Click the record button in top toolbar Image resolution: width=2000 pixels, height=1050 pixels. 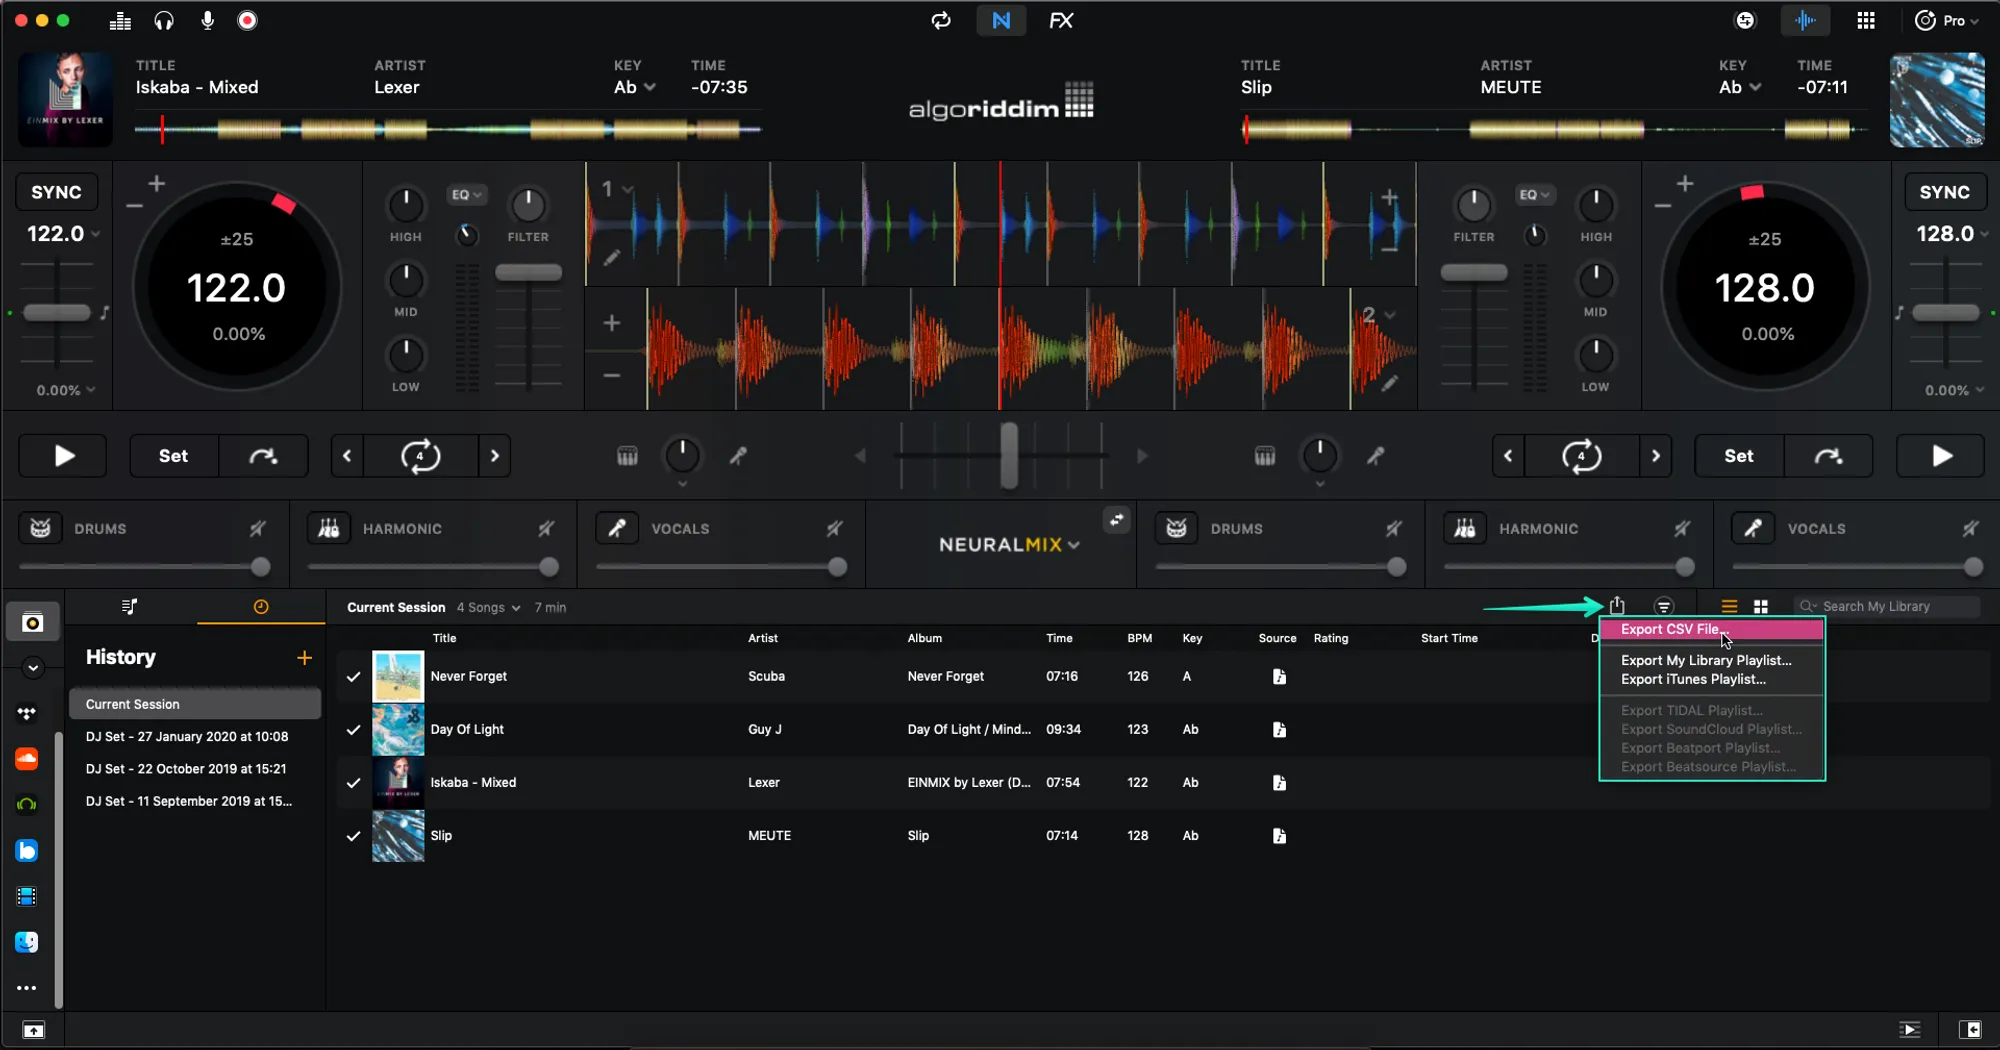tap(247, 20)
